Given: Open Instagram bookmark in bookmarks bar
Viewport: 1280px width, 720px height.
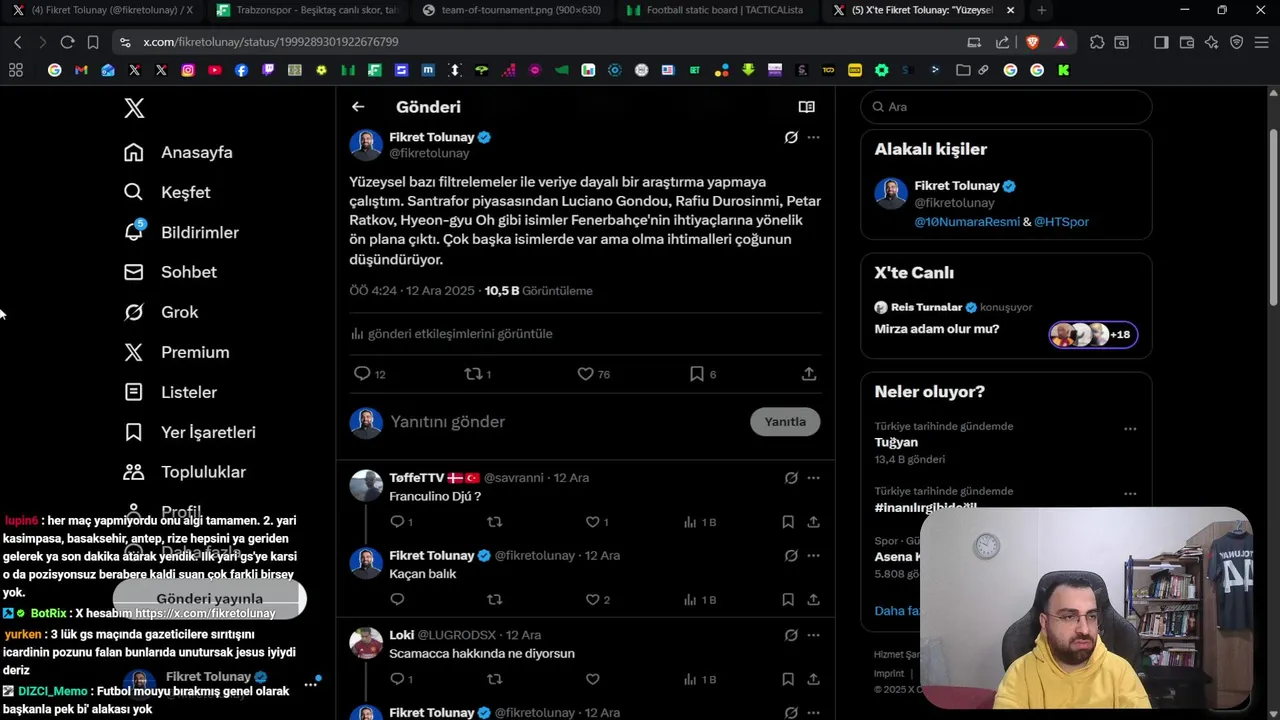Looking at the screenshot, I should (188, 70).
